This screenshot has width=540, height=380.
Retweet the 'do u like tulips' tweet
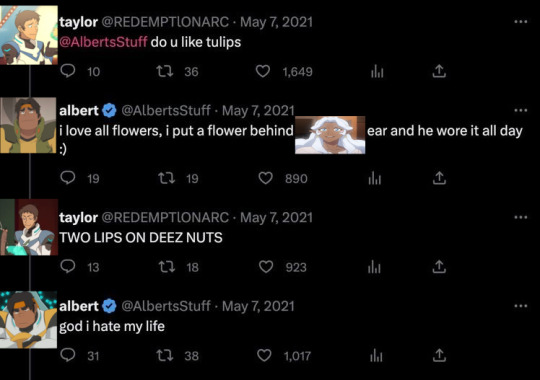coord(165,71)
